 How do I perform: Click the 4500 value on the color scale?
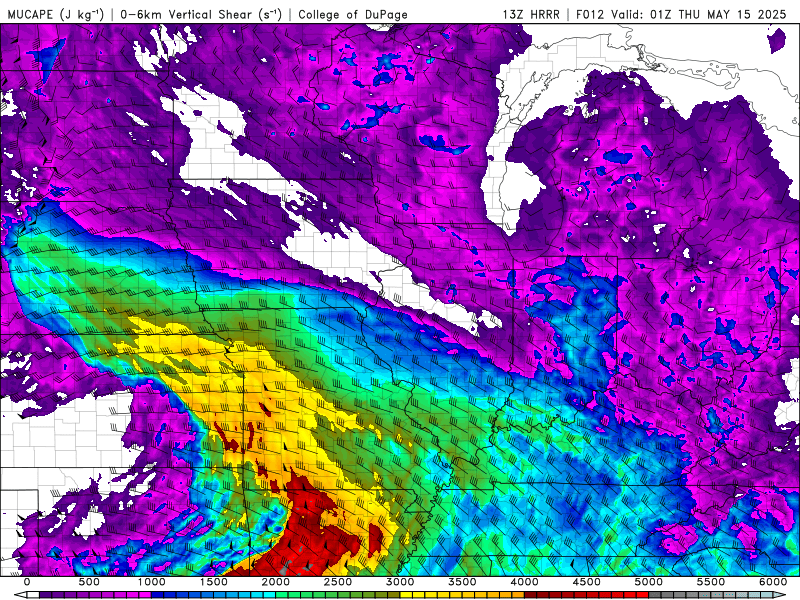(x=586, y=582)
